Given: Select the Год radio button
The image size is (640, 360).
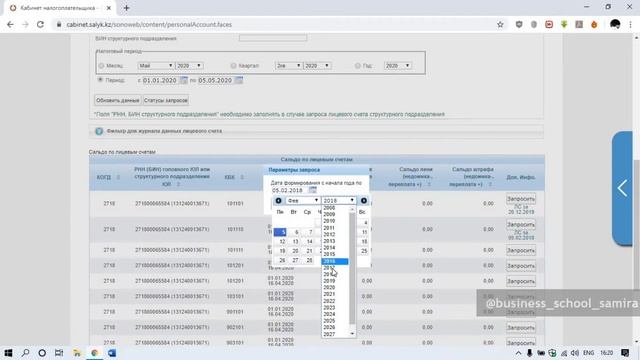Looking at the screenshot, I should click(358, 66).
